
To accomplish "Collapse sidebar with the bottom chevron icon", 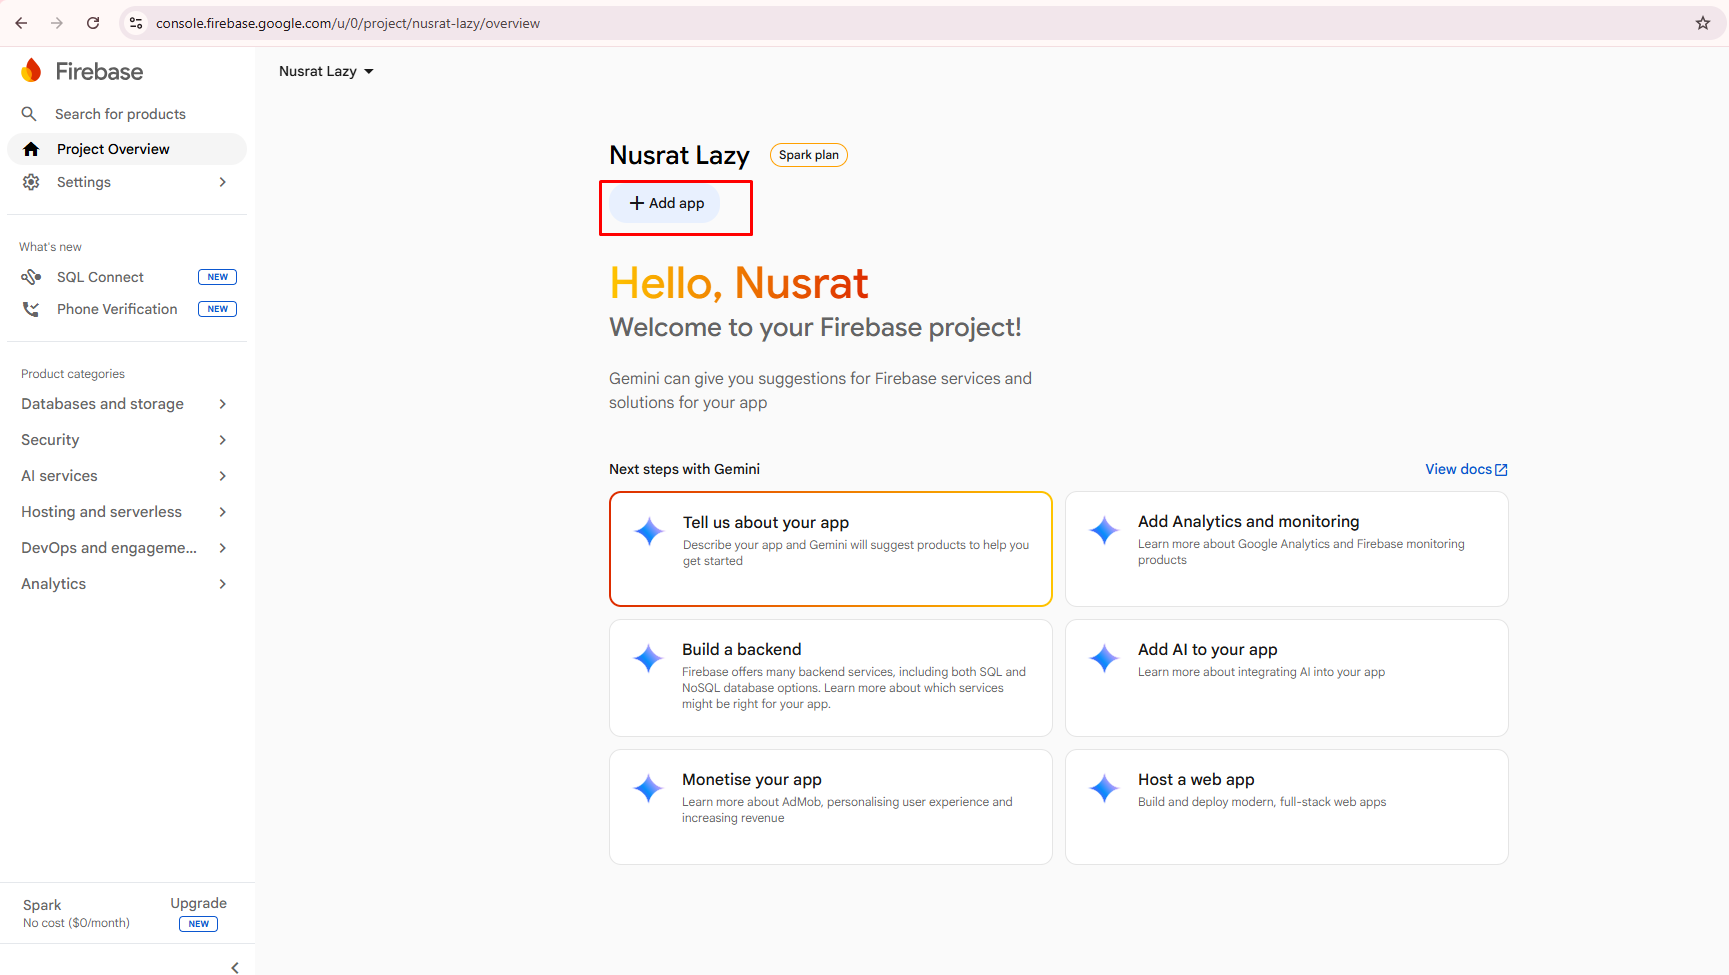I will coord(235,967).
